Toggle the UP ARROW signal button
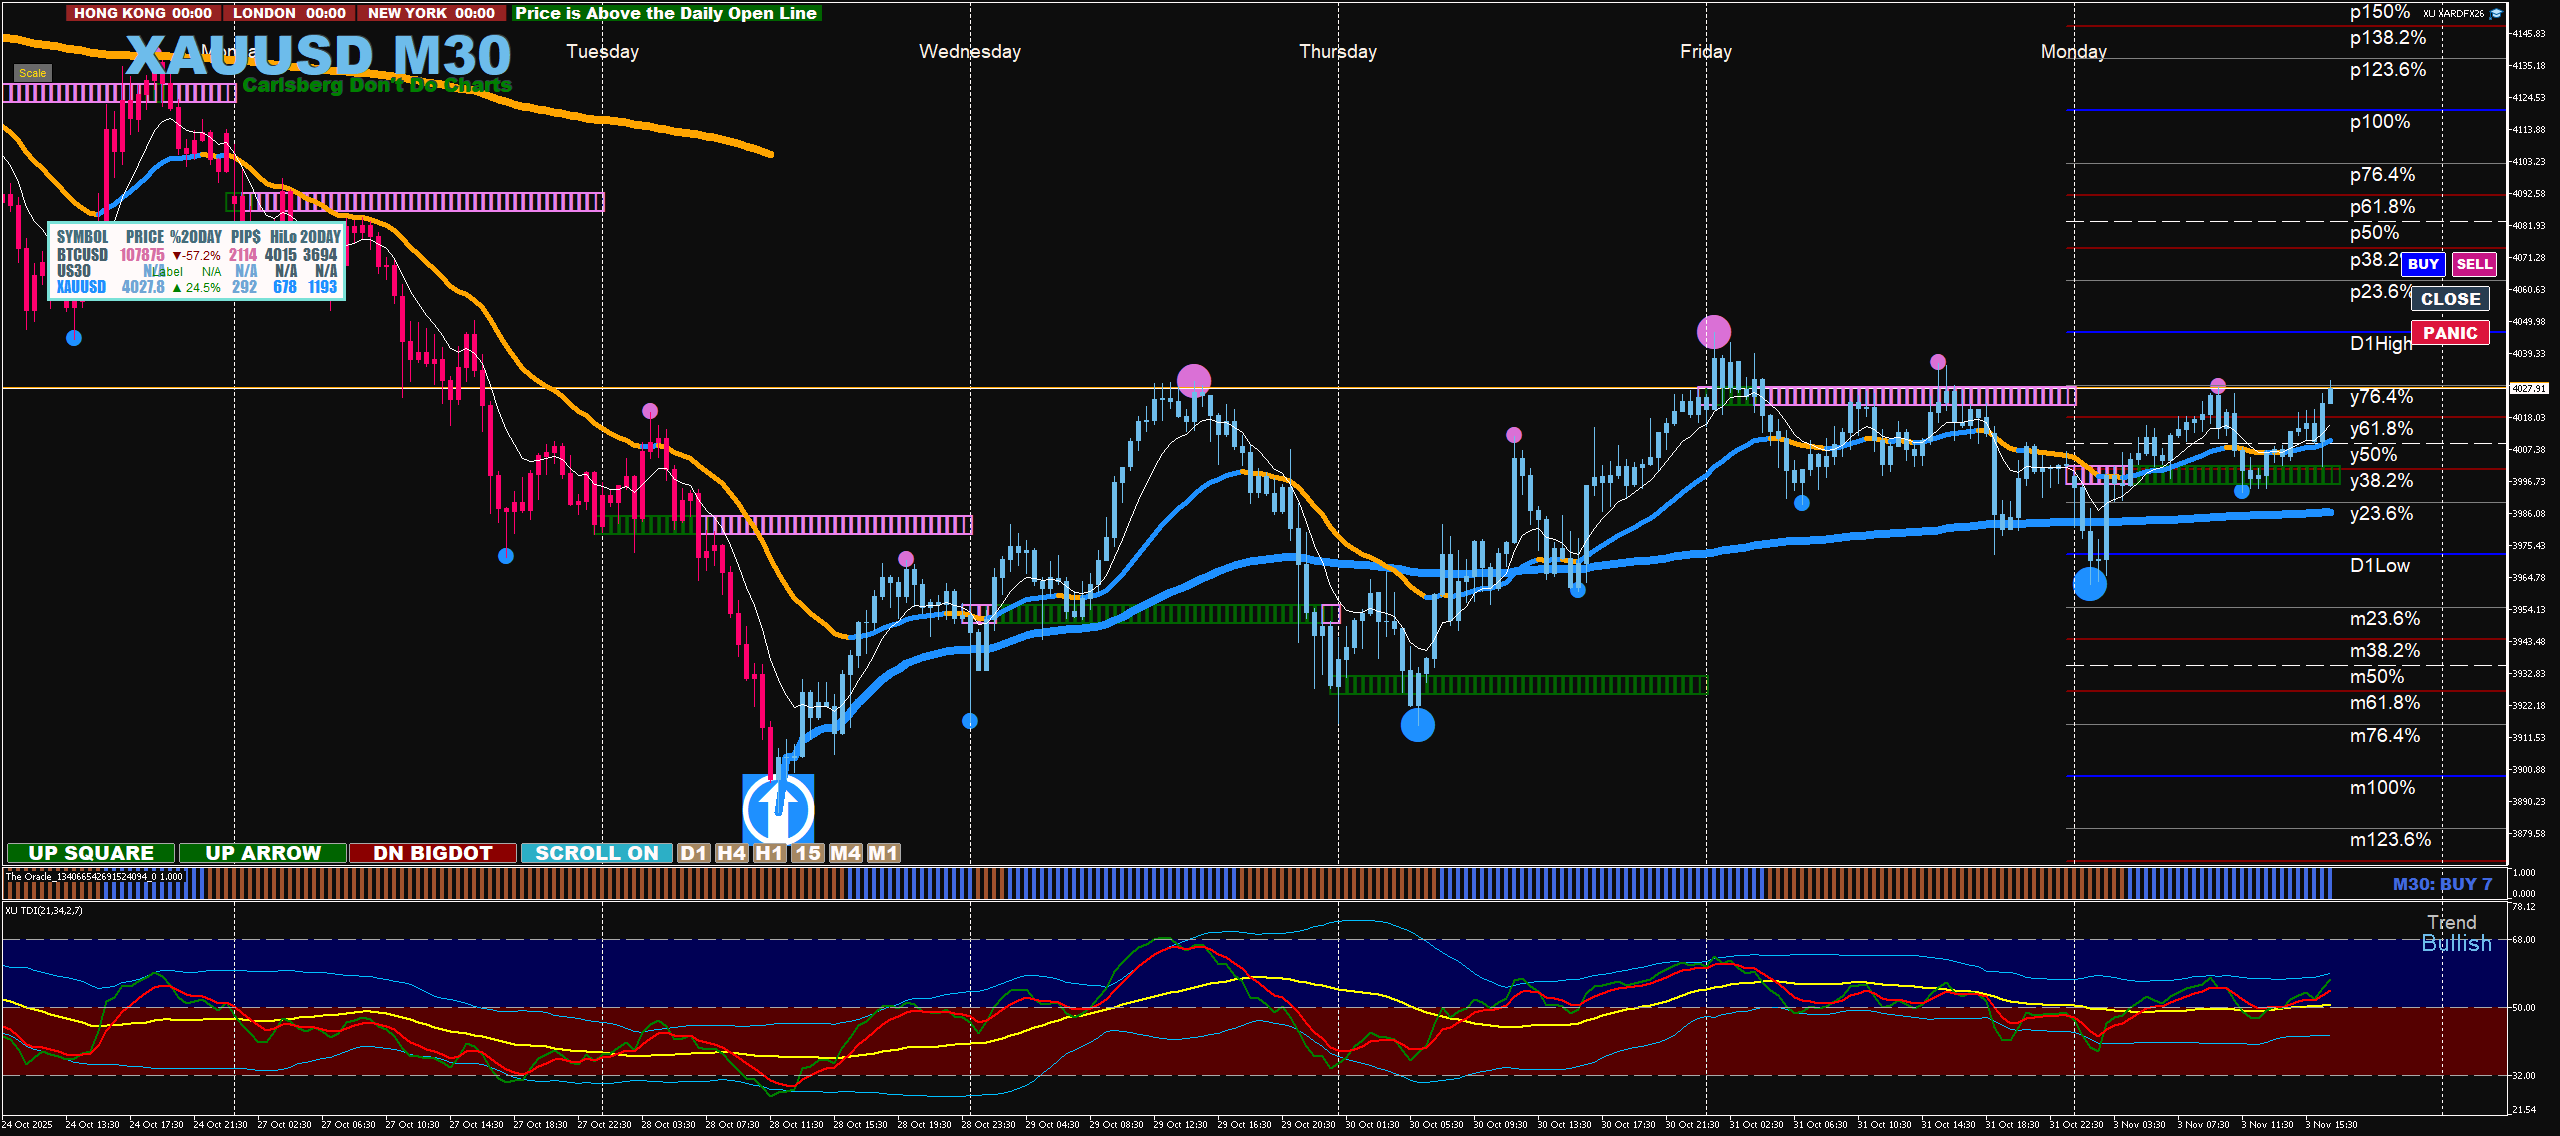This screenshot has width=2560, height=1136. click(263, 853)
